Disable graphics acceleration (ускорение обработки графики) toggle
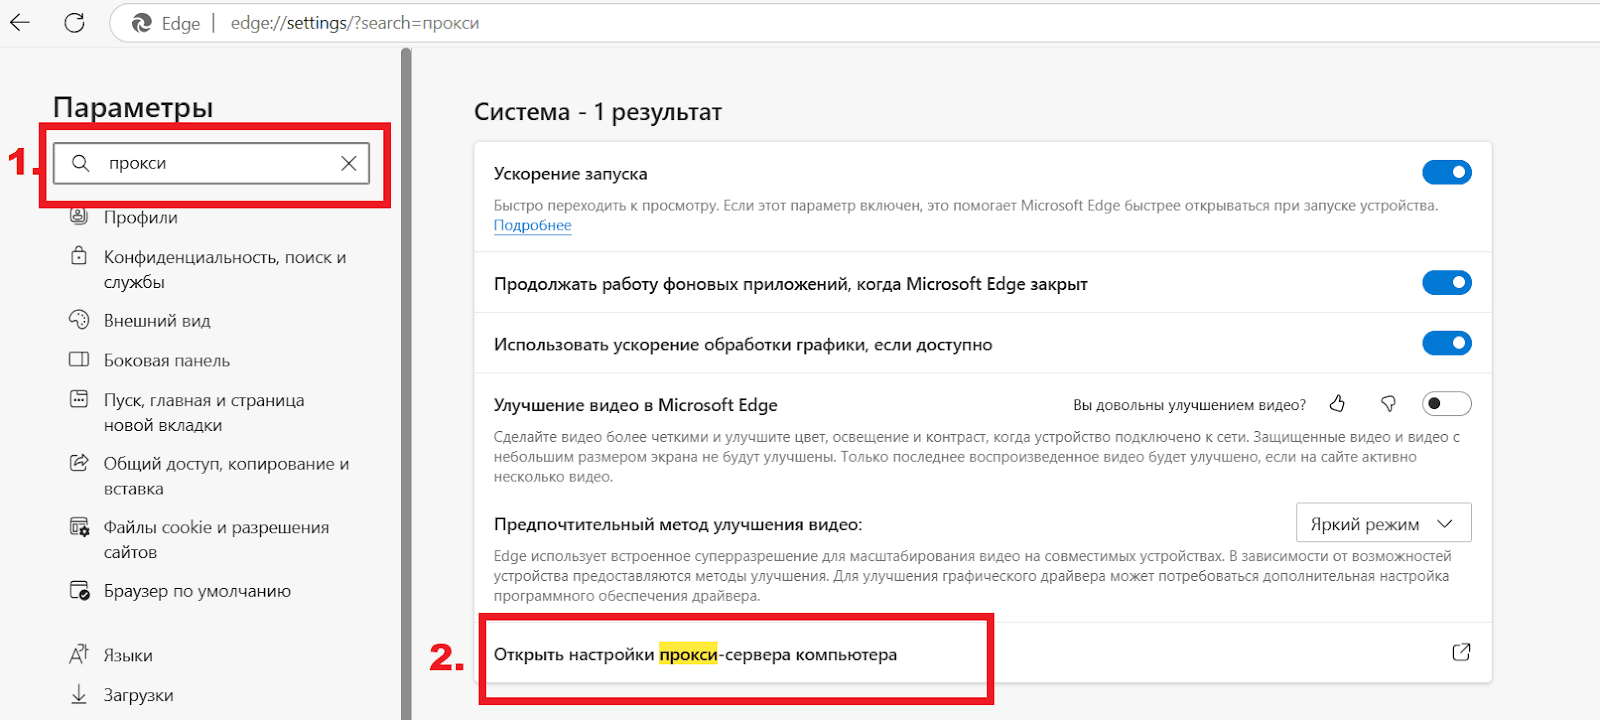 coord(1447,344)
